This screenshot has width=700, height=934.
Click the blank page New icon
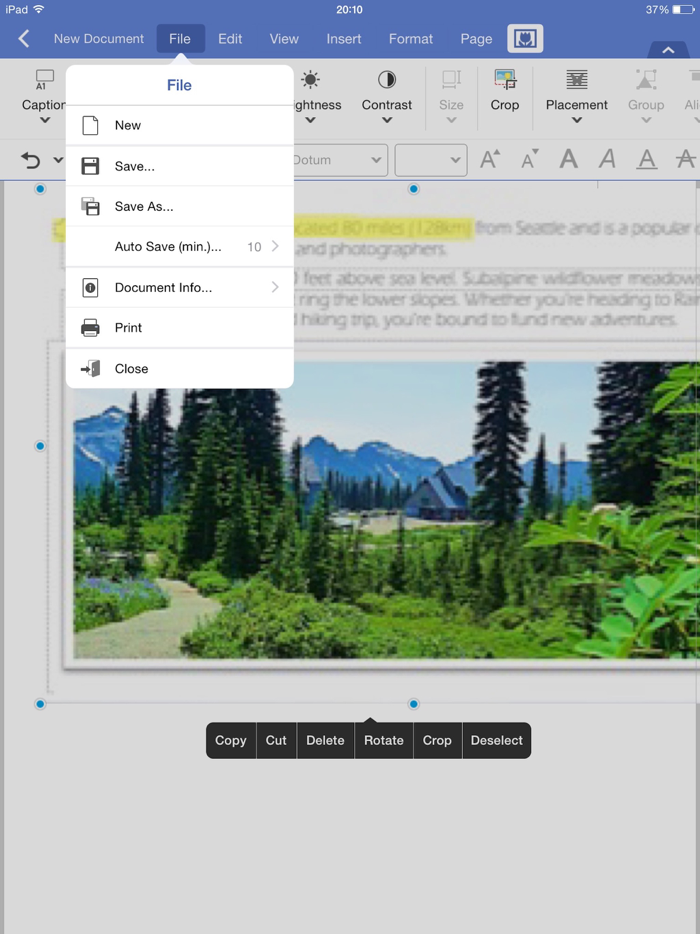point(90,126)
